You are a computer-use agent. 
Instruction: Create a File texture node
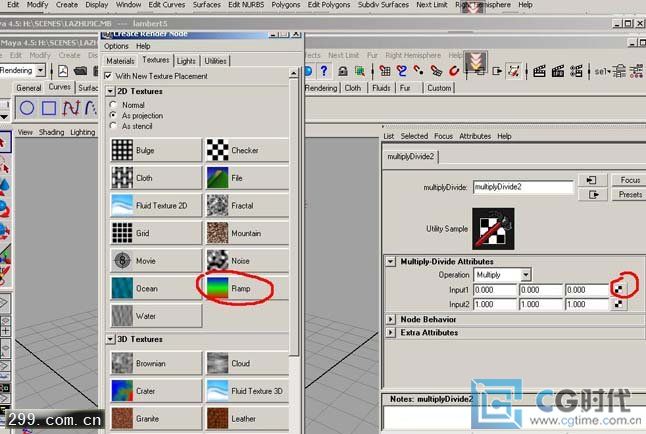247,178
